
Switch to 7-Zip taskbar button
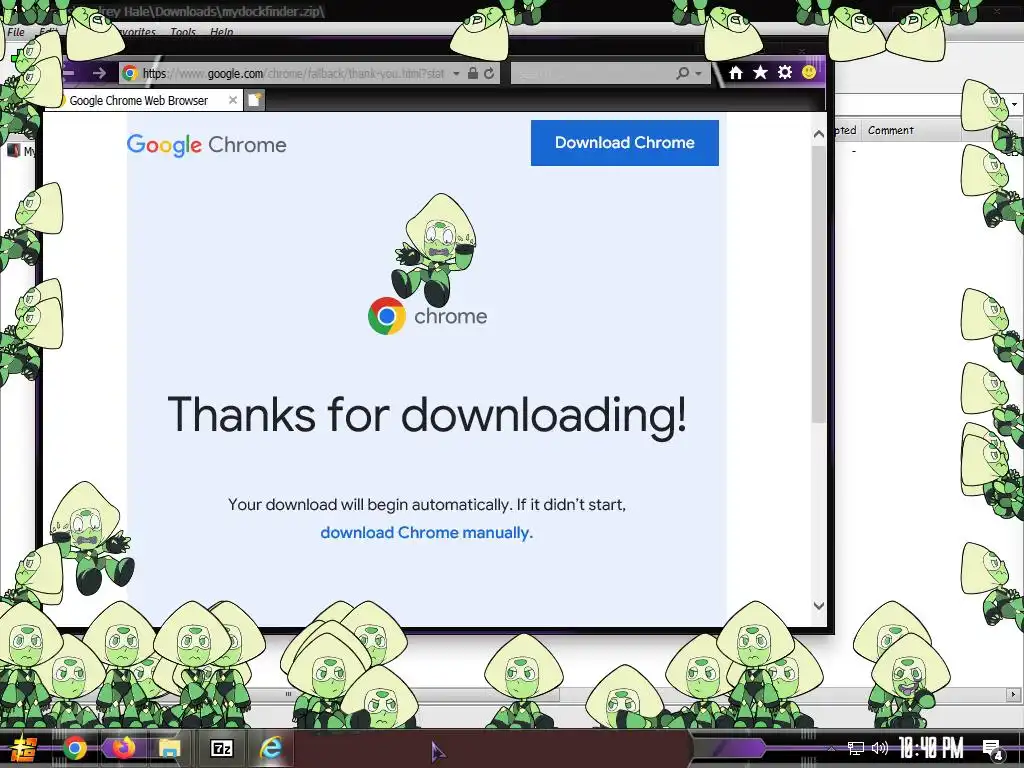pyautogui.click(x=221, y=748)
